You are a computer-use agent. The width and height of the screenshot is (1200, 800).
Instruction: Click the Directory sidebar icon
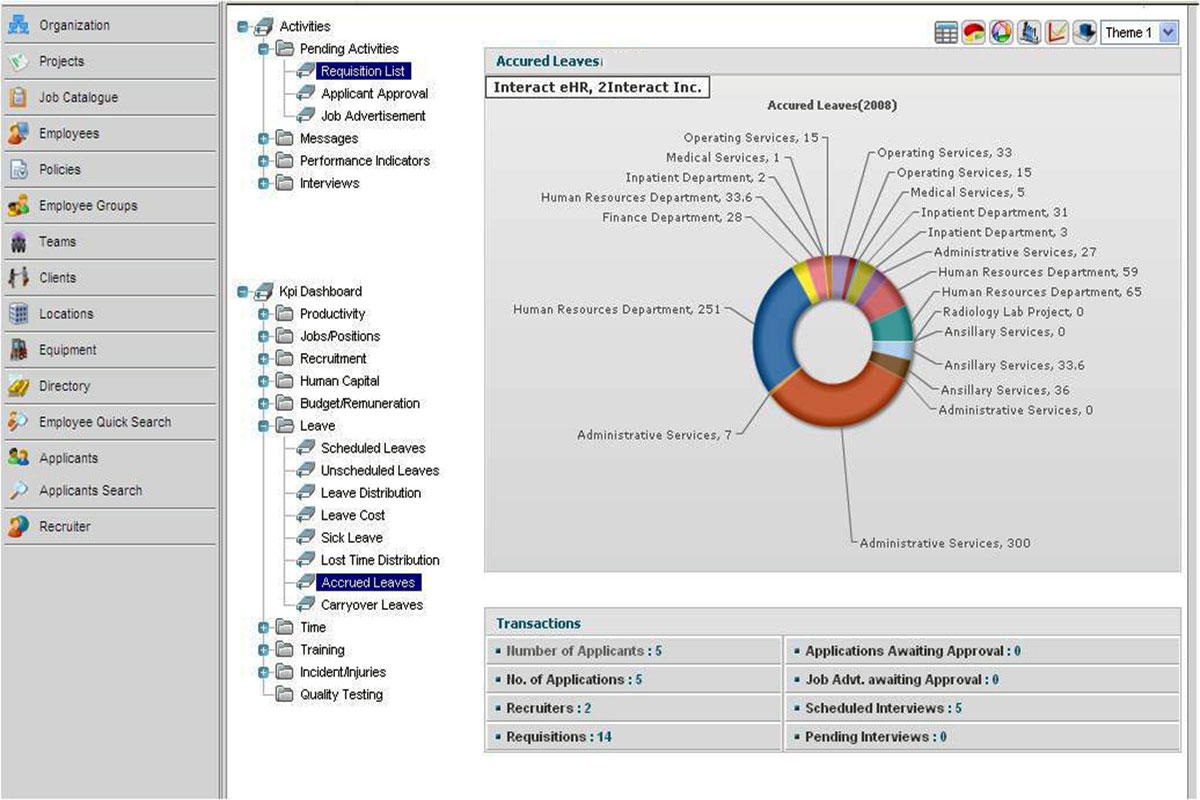(18, 385)
